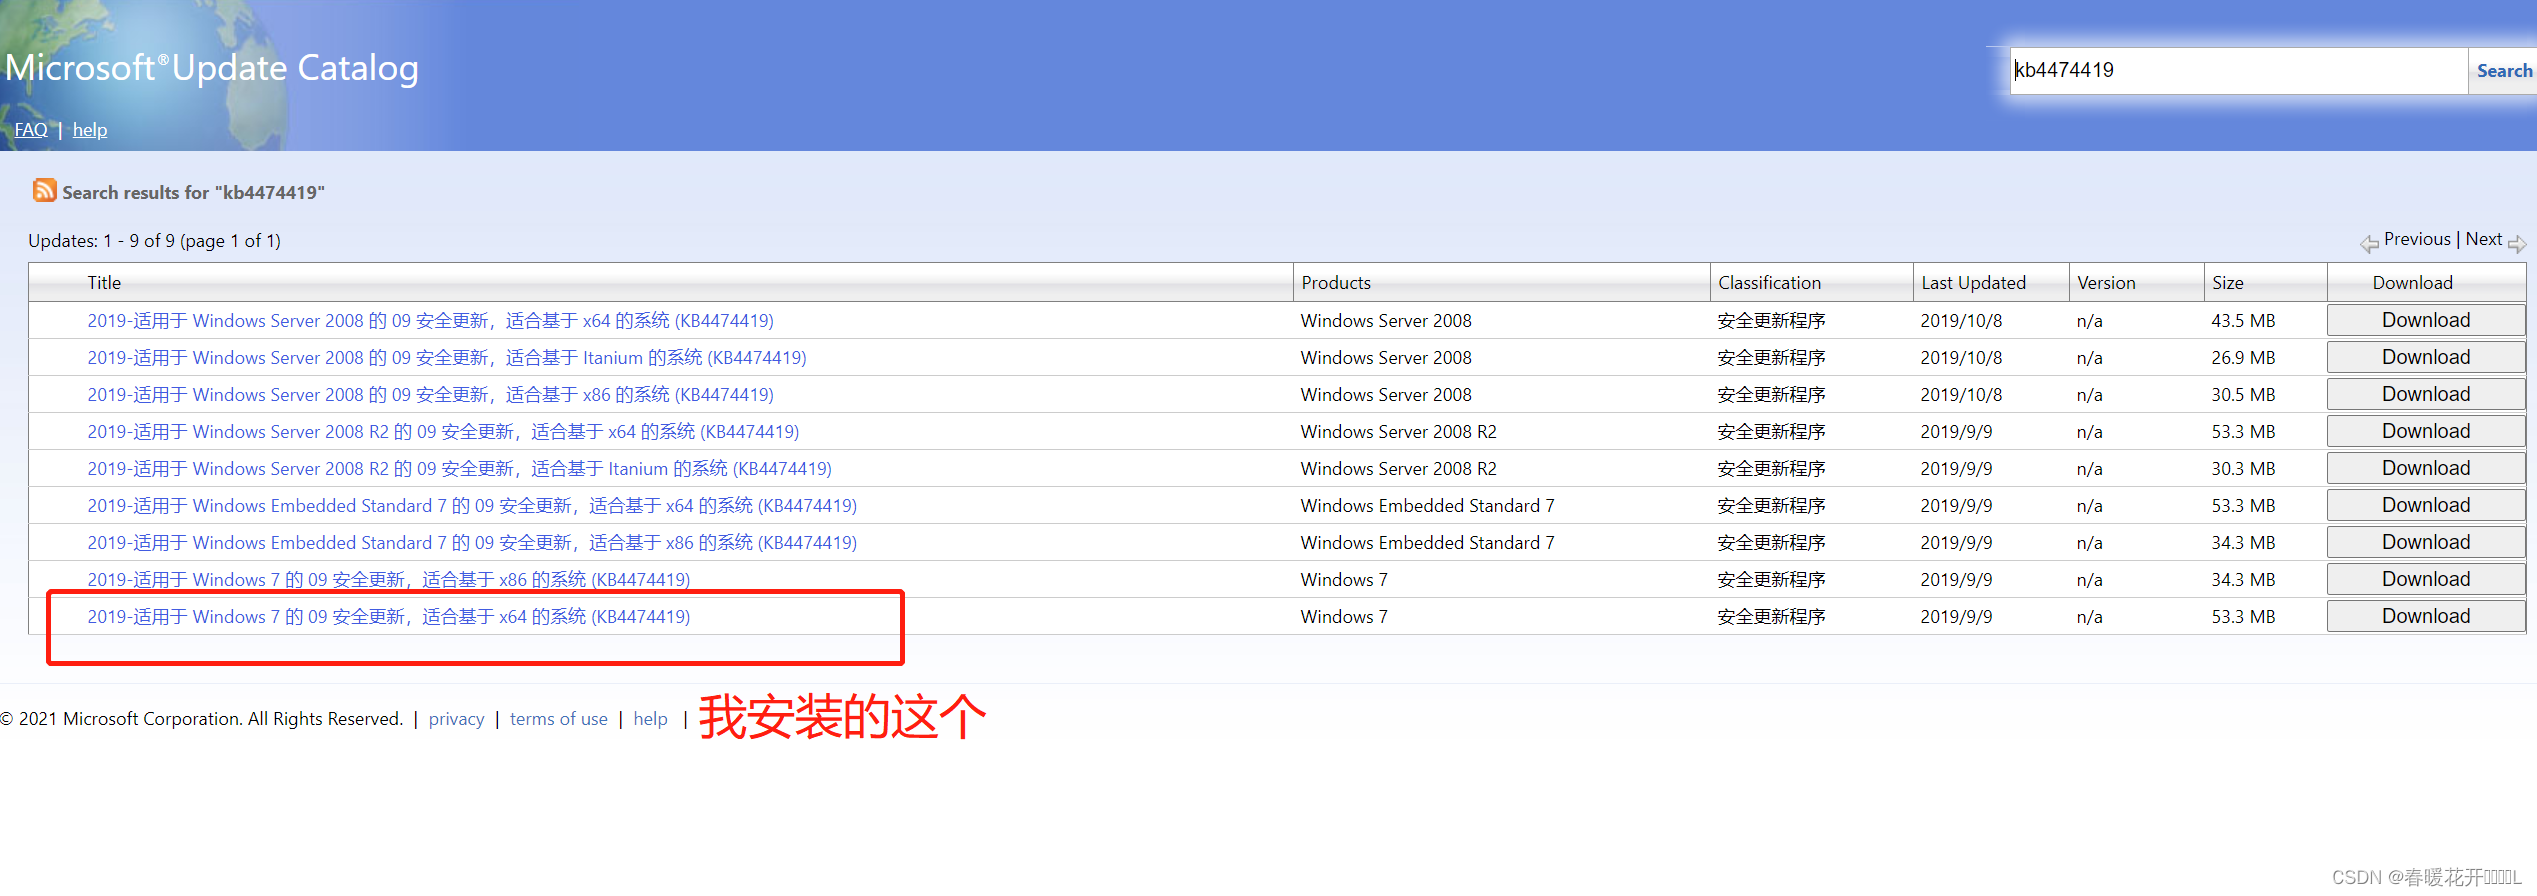This screenshot has height=896, width=2537.
Task: Click the Previous page text link
Action: click(x=2417, y=239)
